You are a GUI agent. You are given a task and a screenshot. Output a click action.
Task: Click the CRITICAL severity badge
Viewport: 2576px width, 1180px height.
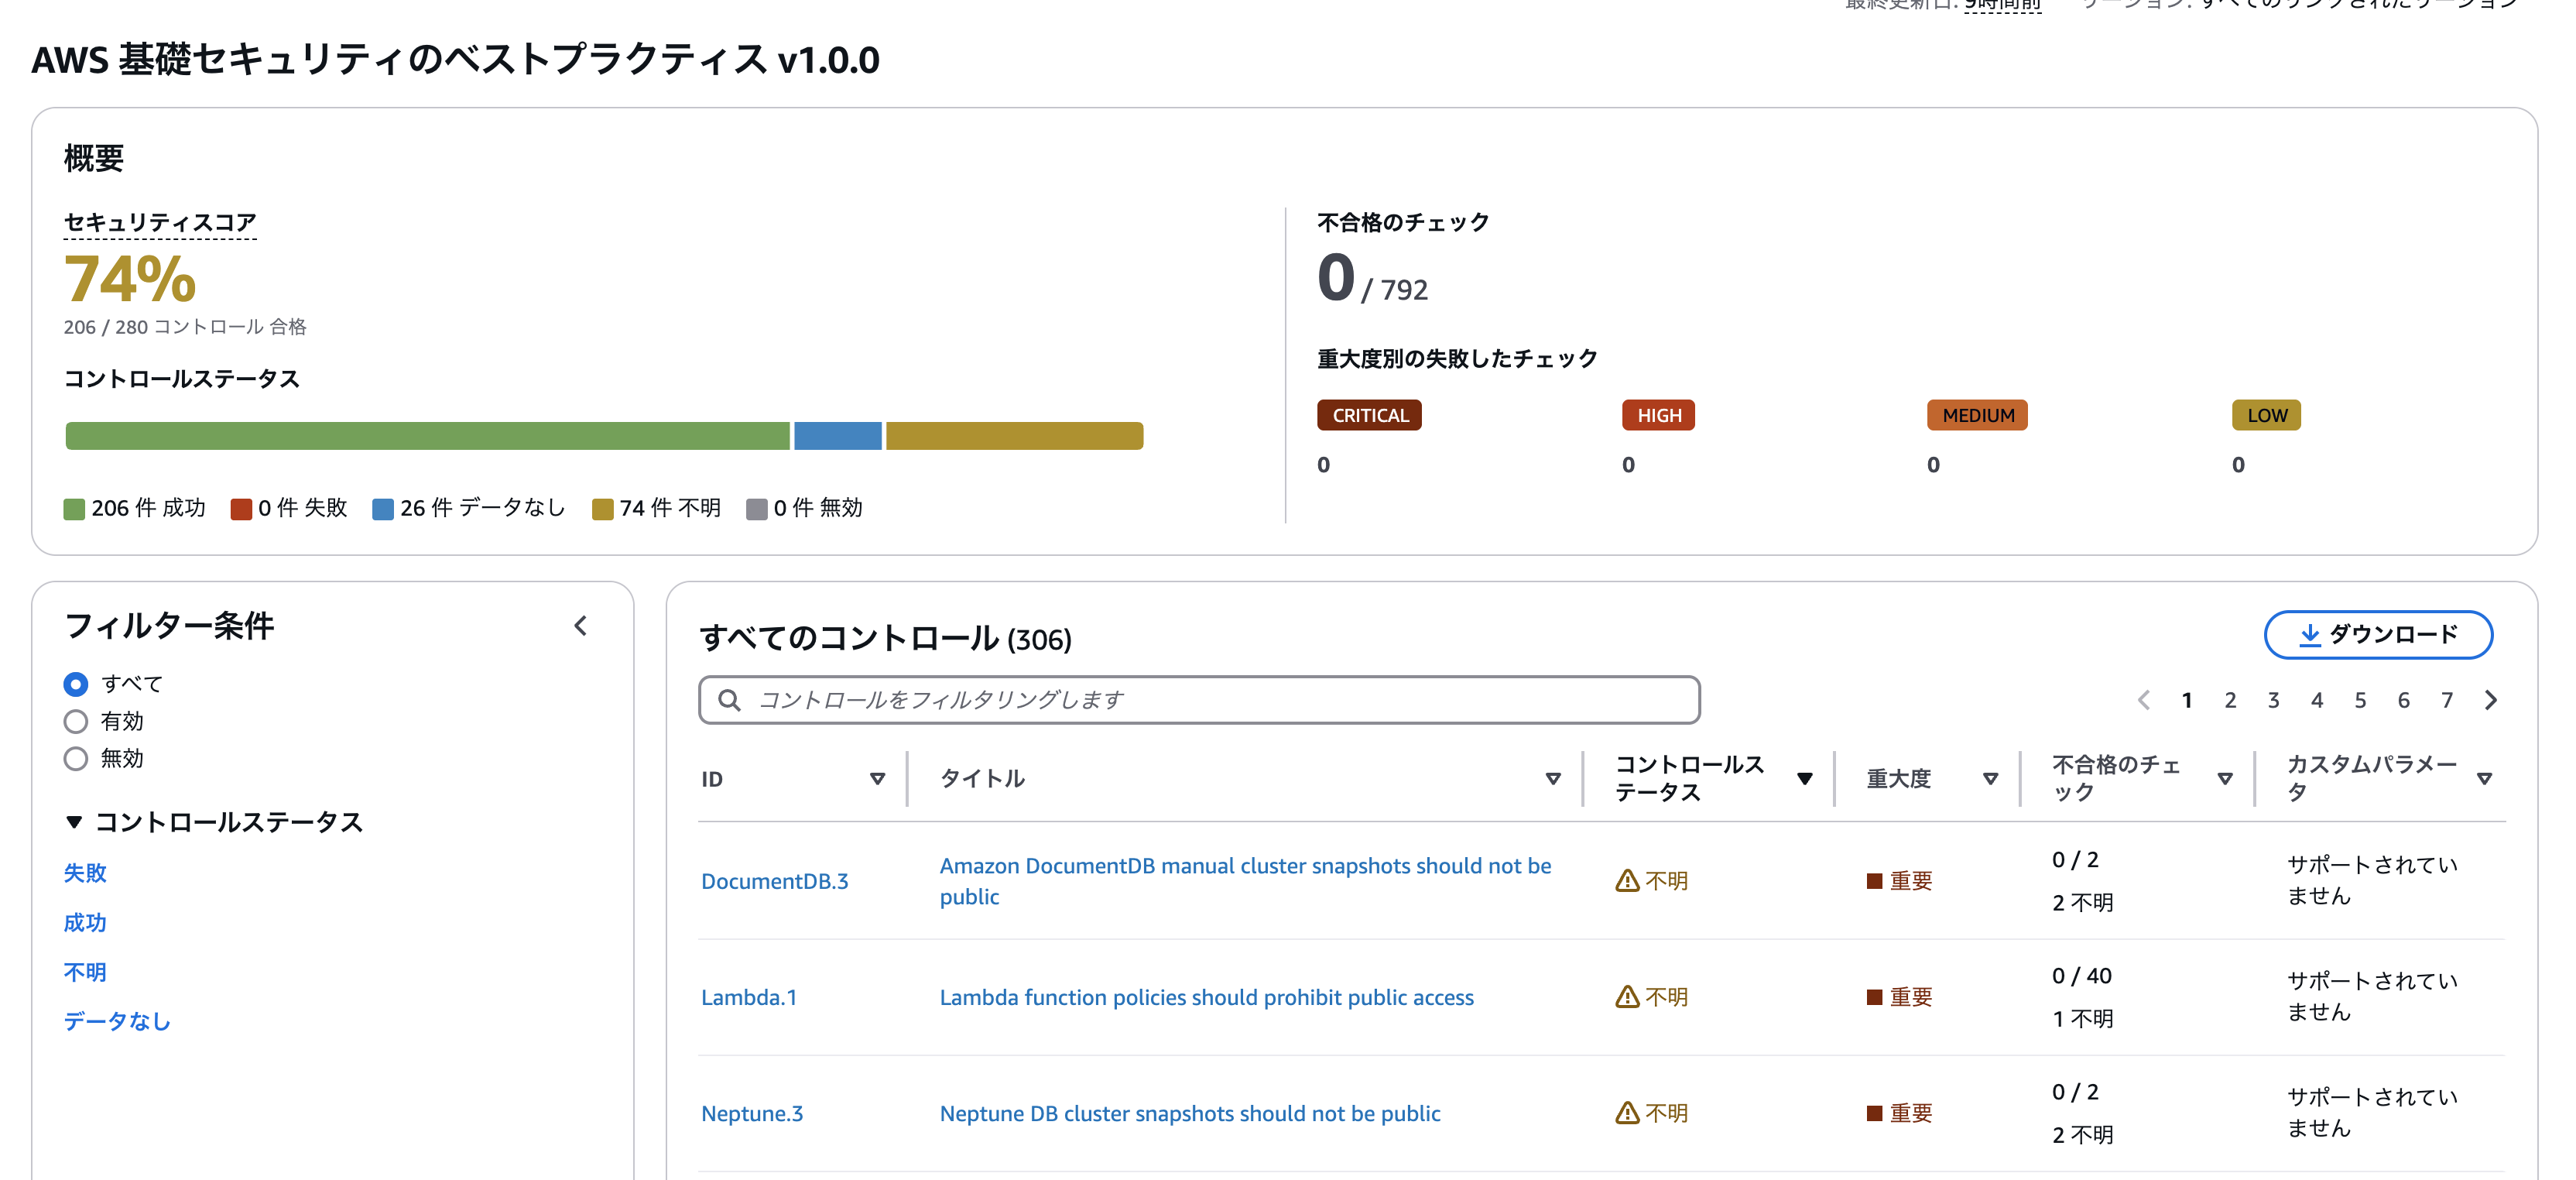pyautogui.click(x=1370, y=415)
